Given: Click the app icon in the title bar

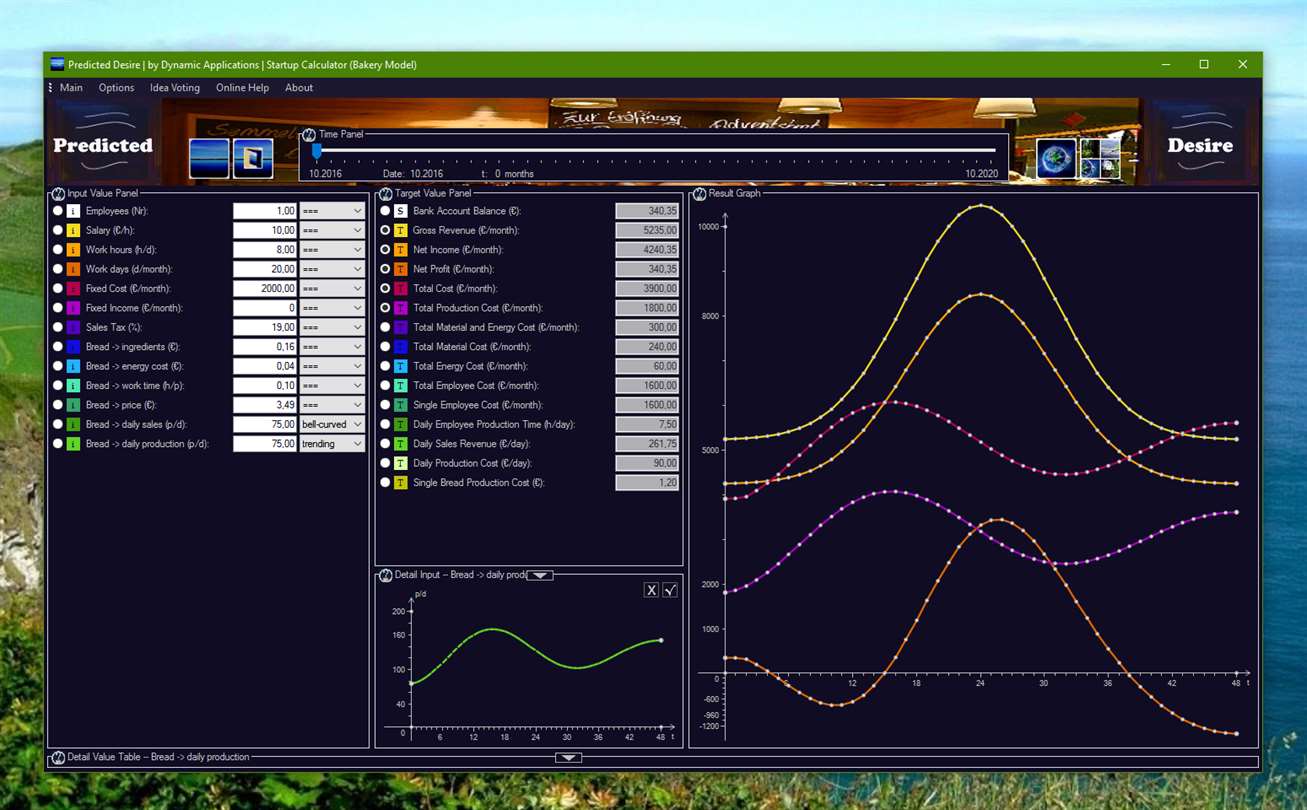Looking at the screenshot, I should tap(57, 64).
